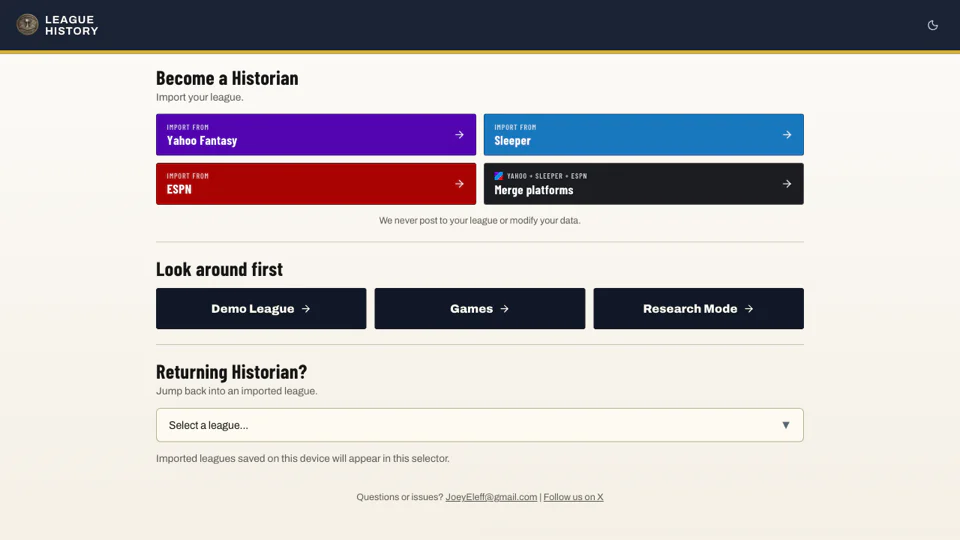Click the arrow next to Demo League
This screenshot has height=540, width=960.
click(x=306, y=309)
